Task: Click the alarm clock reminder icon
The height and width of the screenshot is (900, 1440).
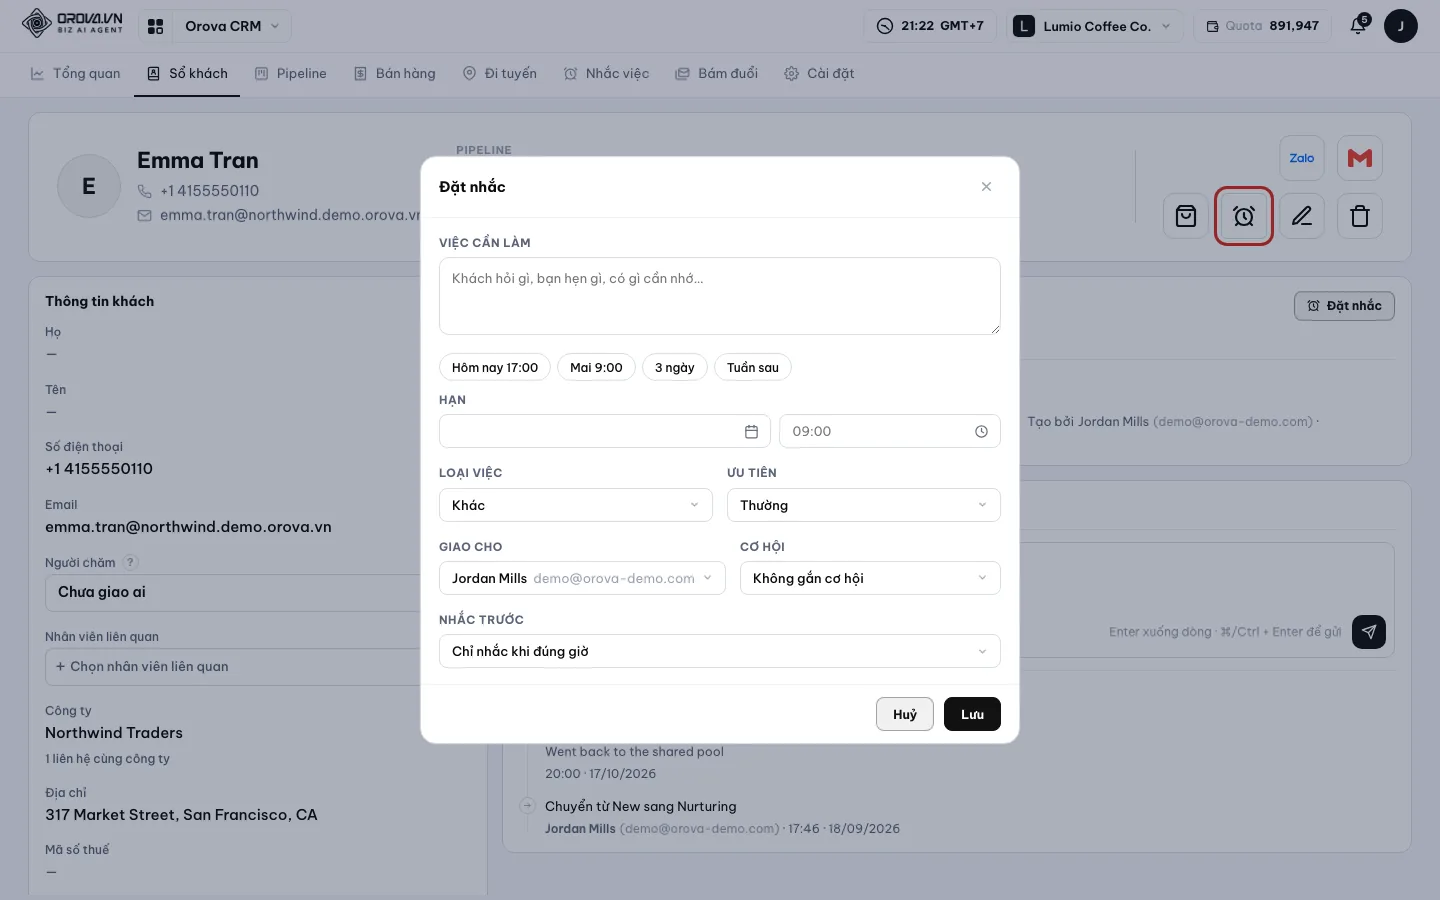Action: coord(1244,216)
